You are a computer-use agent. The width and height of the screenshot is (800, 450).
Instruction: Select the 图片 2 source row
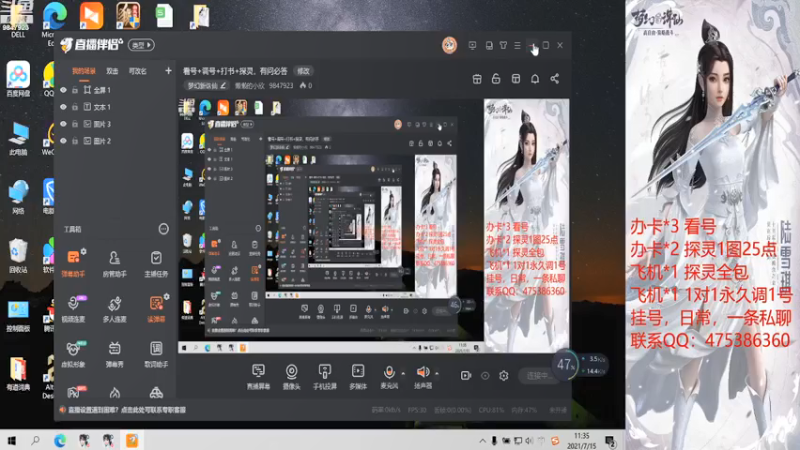point(115,141)
